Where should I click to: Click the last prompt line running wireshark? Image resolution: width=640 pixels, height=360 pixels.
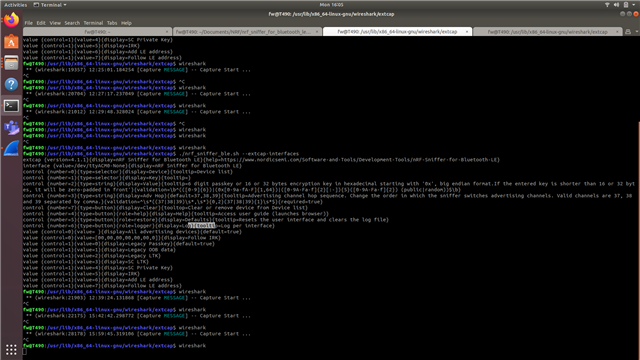114,346
